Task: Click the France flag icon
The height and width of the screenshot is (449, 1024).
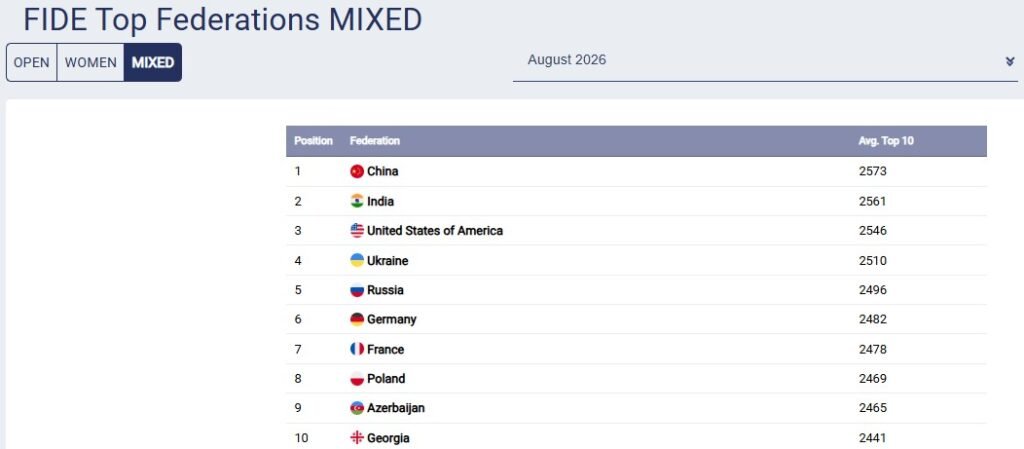Action: pos(357,349)
